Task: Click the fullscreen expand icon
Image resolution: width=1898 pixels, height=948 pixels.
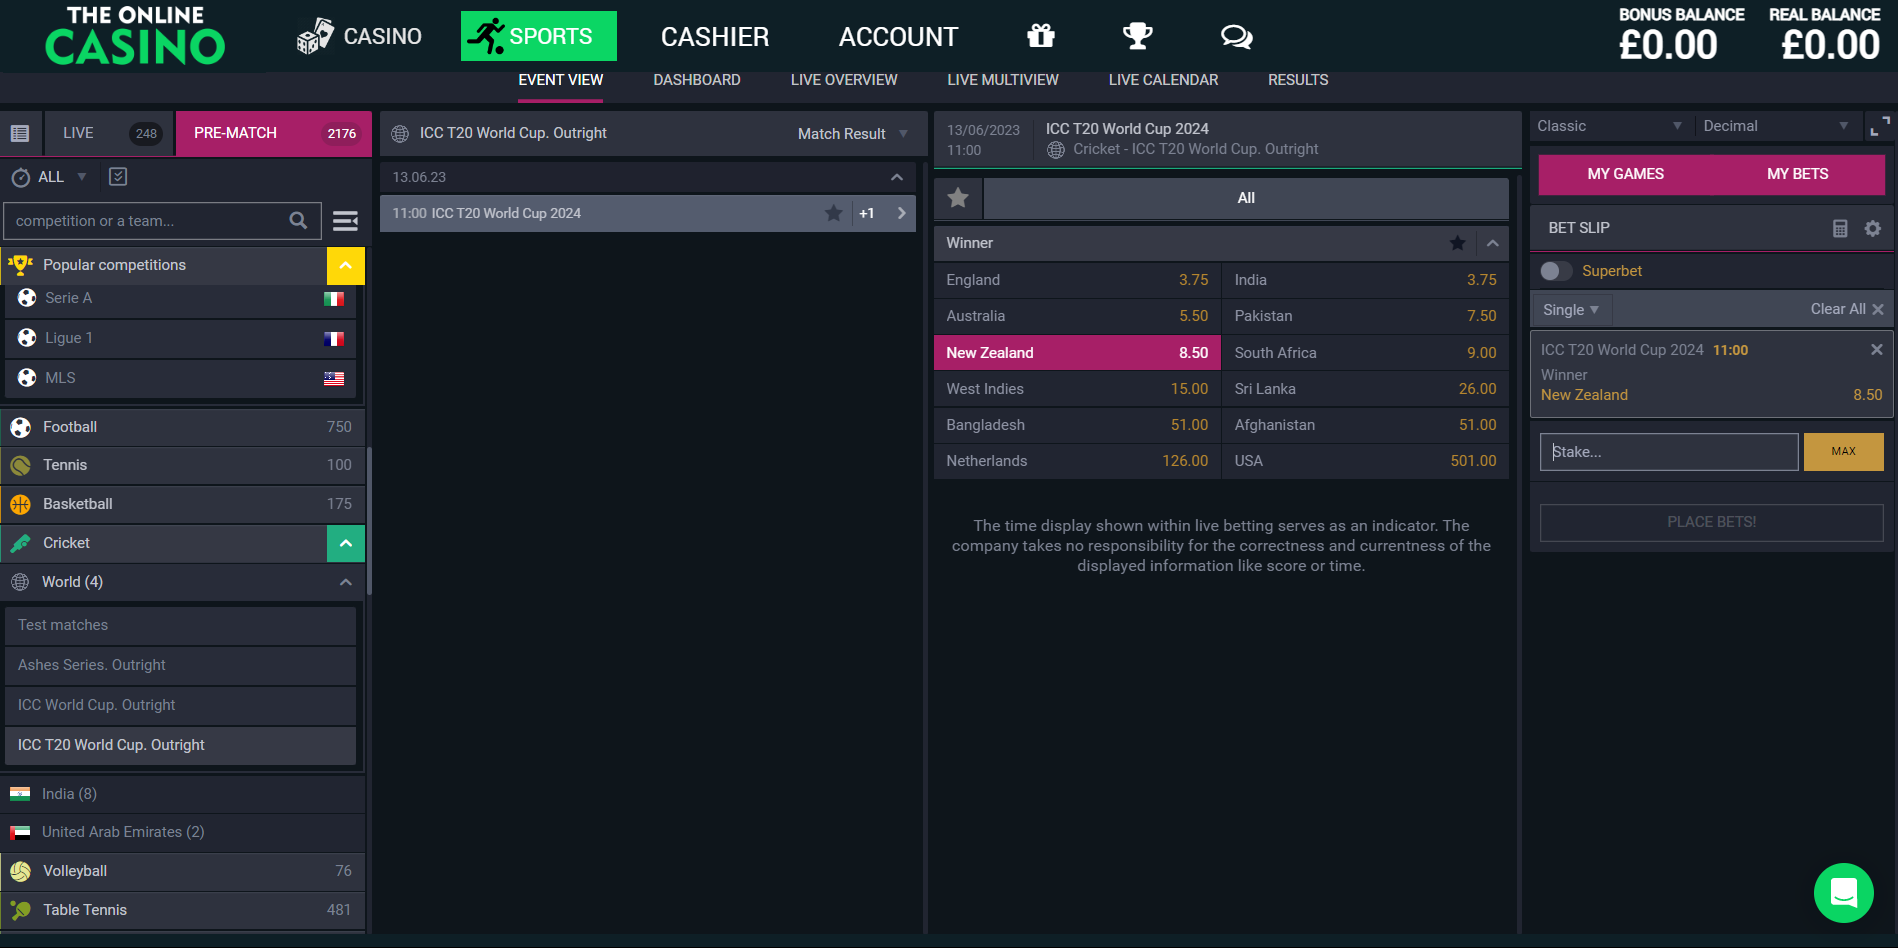Action: click(x=1880, y=126)
